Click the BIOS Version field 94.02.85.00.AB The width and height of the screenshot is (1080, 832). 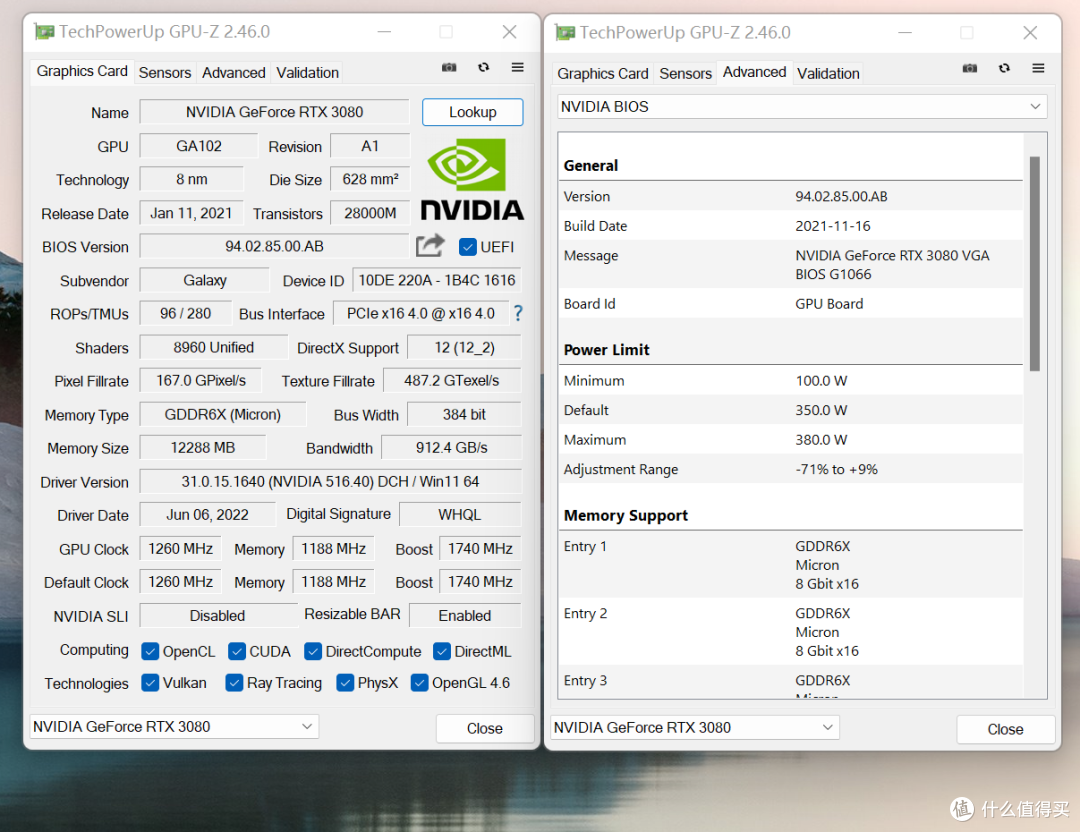pos(274,247)
